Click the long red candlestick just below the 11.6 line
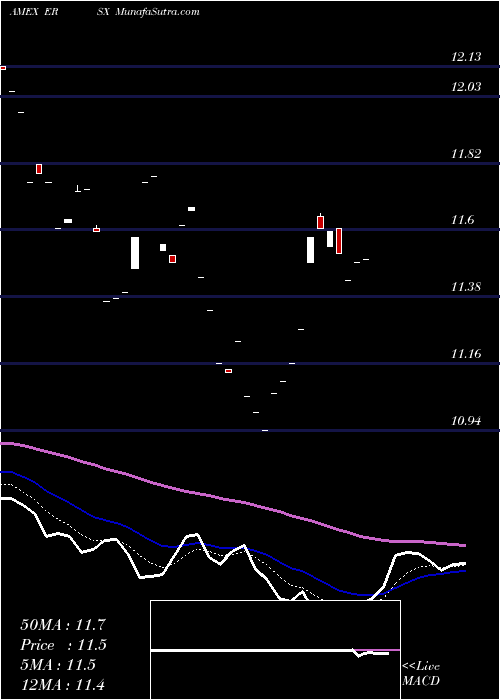 (339, 241)
